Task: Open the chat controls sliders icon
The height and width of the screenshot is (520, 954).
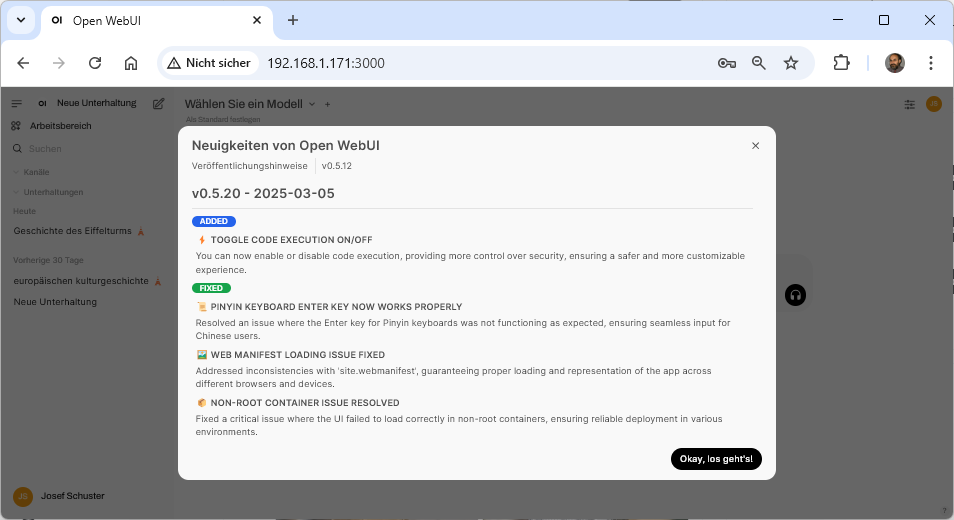Action: click(x=909, y=104)
